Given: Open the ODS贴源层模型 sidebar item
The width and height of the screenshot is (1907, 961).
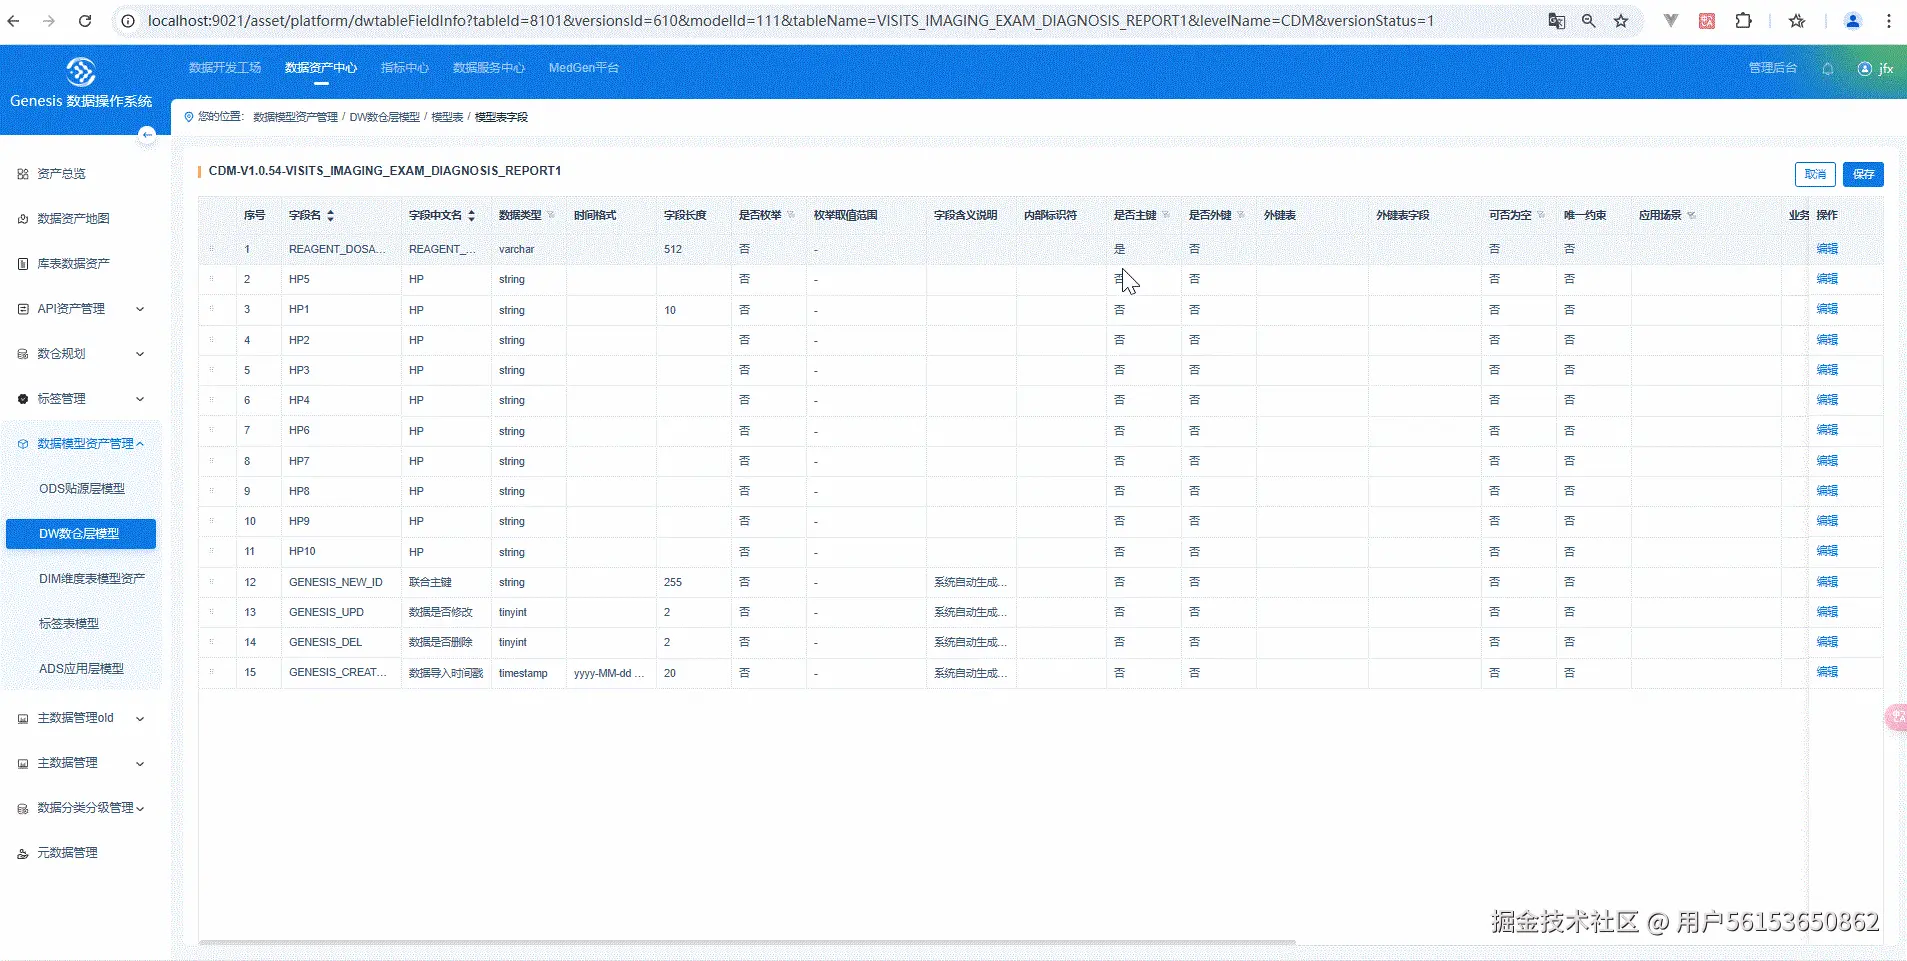Looking at the screenshot, I should [x=82, y=489].
